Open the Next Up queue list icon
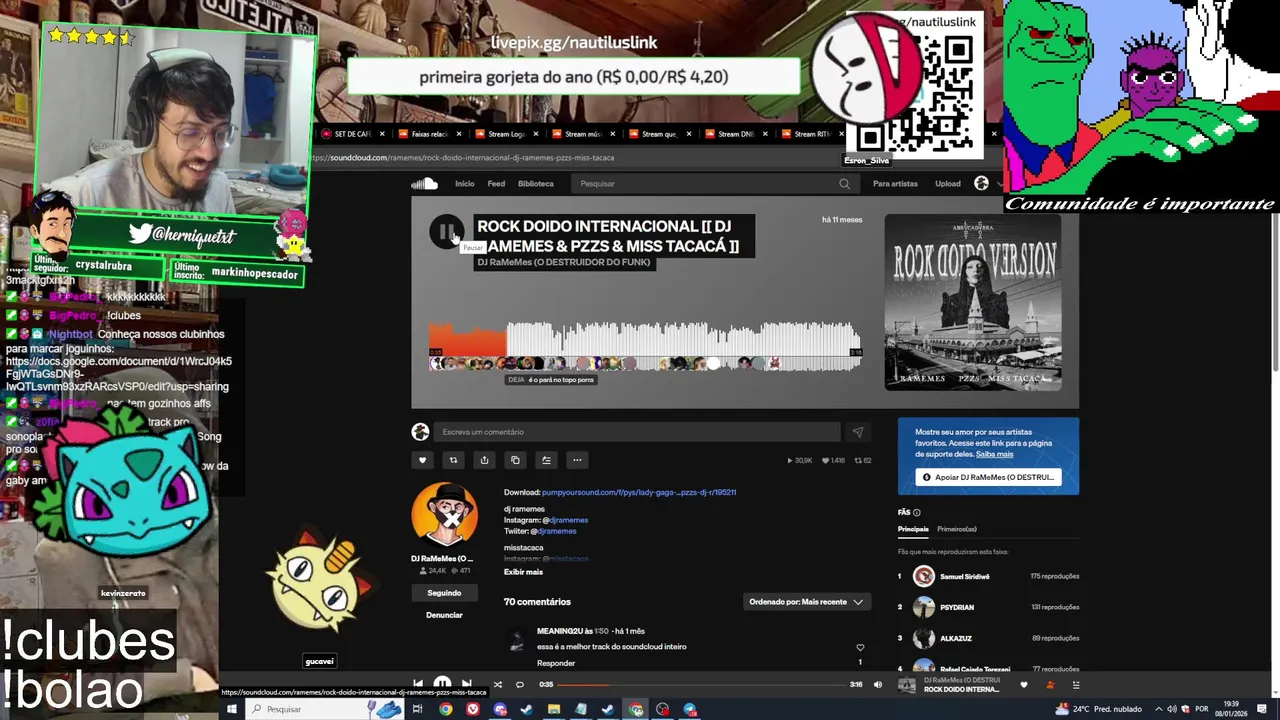 click(1076, 685)
